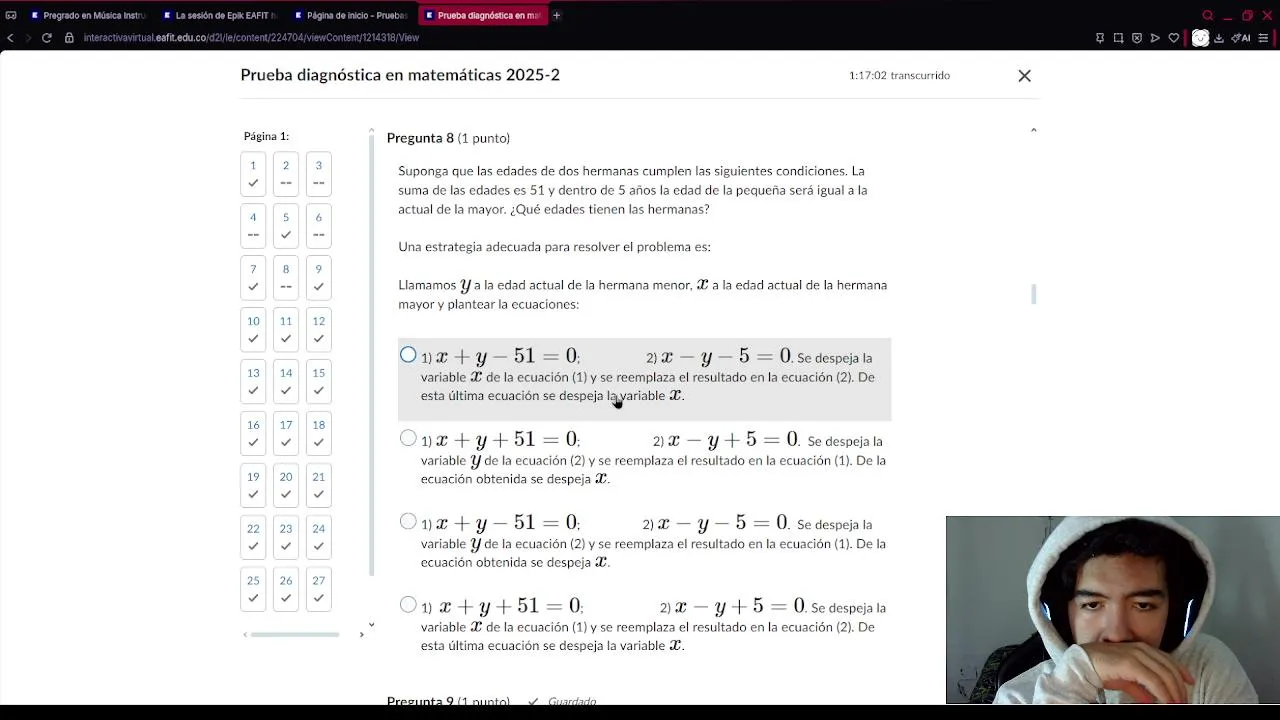Select the Prueba diagnóstica en mat tab
Viewport: 1280px width, 720px height.
(483, 15)
